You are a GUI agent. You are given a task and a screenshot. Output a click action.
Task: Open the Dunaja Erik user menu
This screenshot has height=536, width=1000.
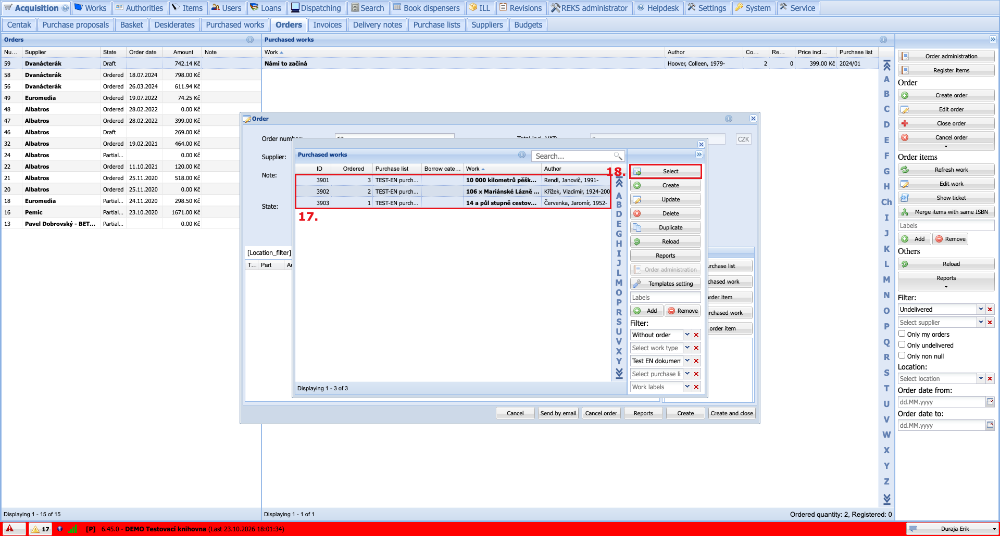click(x=952, y=529)
